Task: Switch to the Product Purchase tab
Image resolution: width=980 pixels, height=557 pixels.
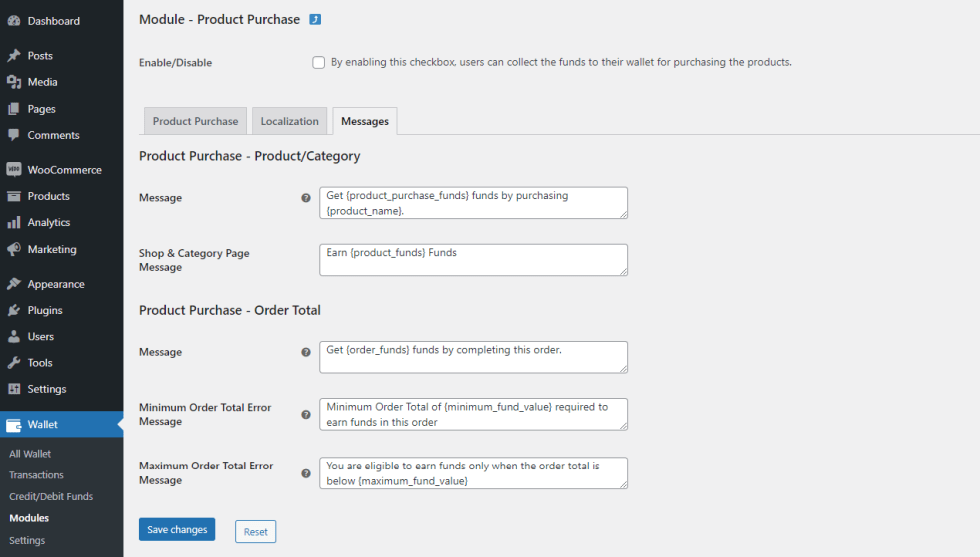Action: point(195,121)
